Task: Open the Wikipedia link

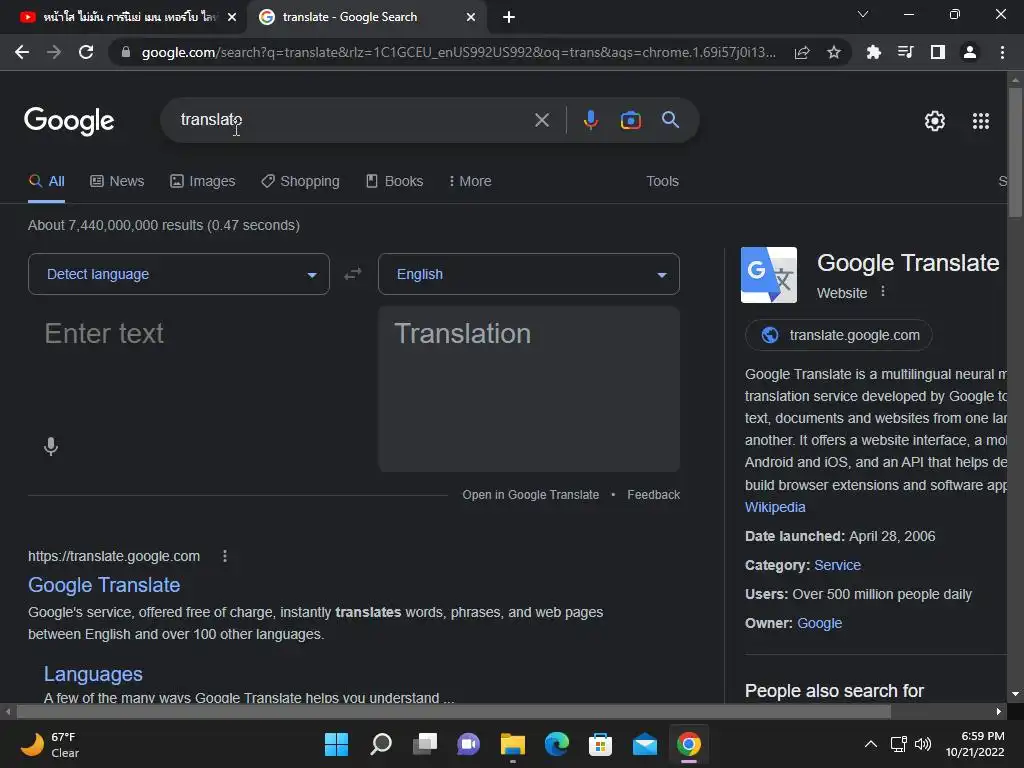Action: coord(775,507)
